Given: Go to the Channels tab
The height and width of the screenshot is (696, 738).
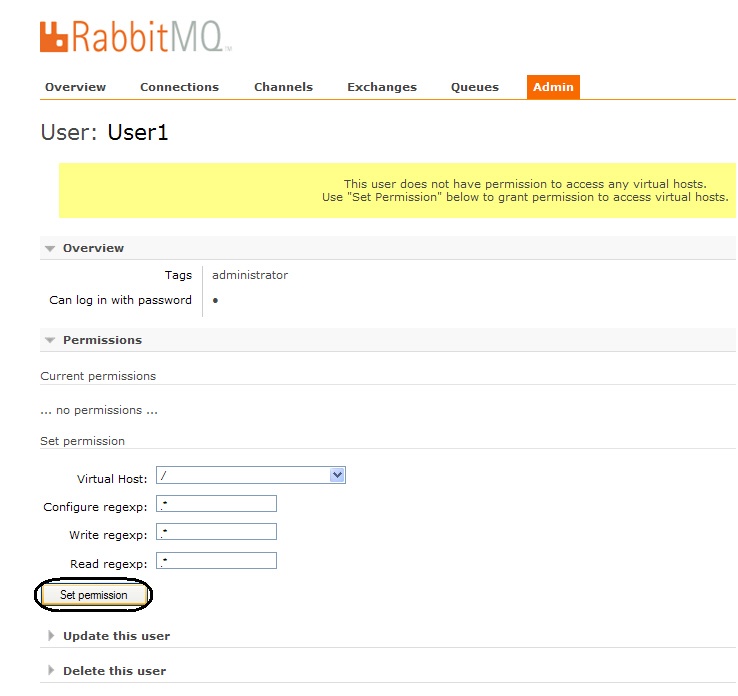Looking at the screenshot, I should tap(283, 87).
